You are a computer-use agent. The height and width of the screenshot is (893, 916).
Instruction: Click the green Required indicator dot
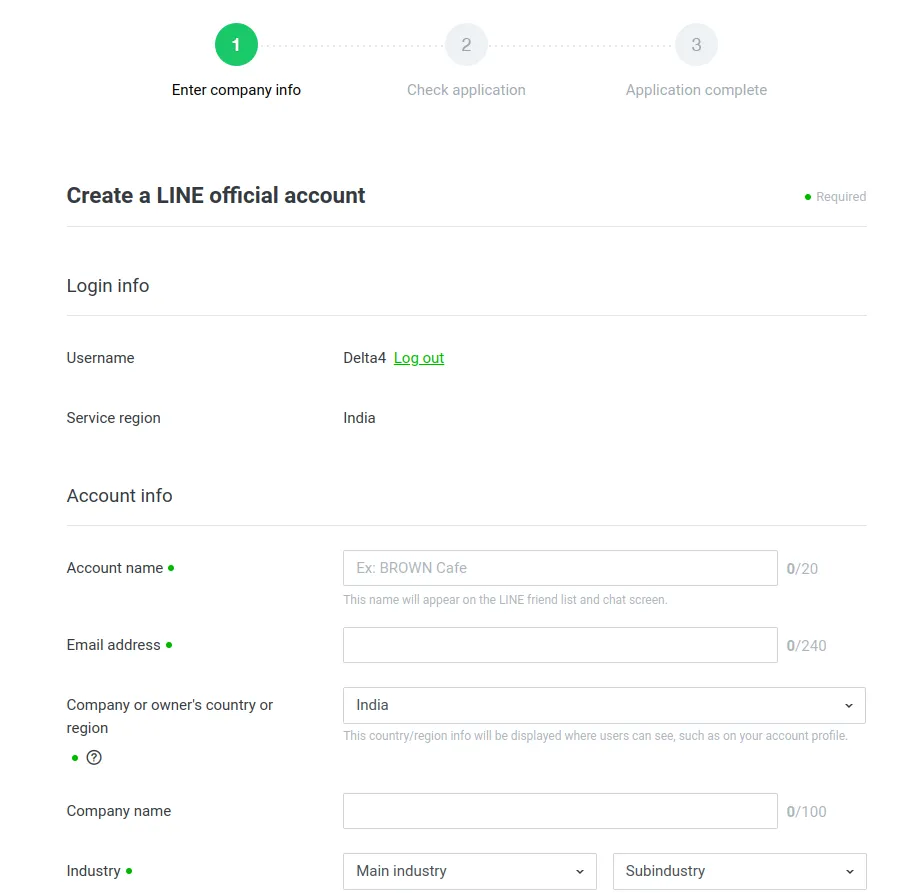tap(808, 197)
